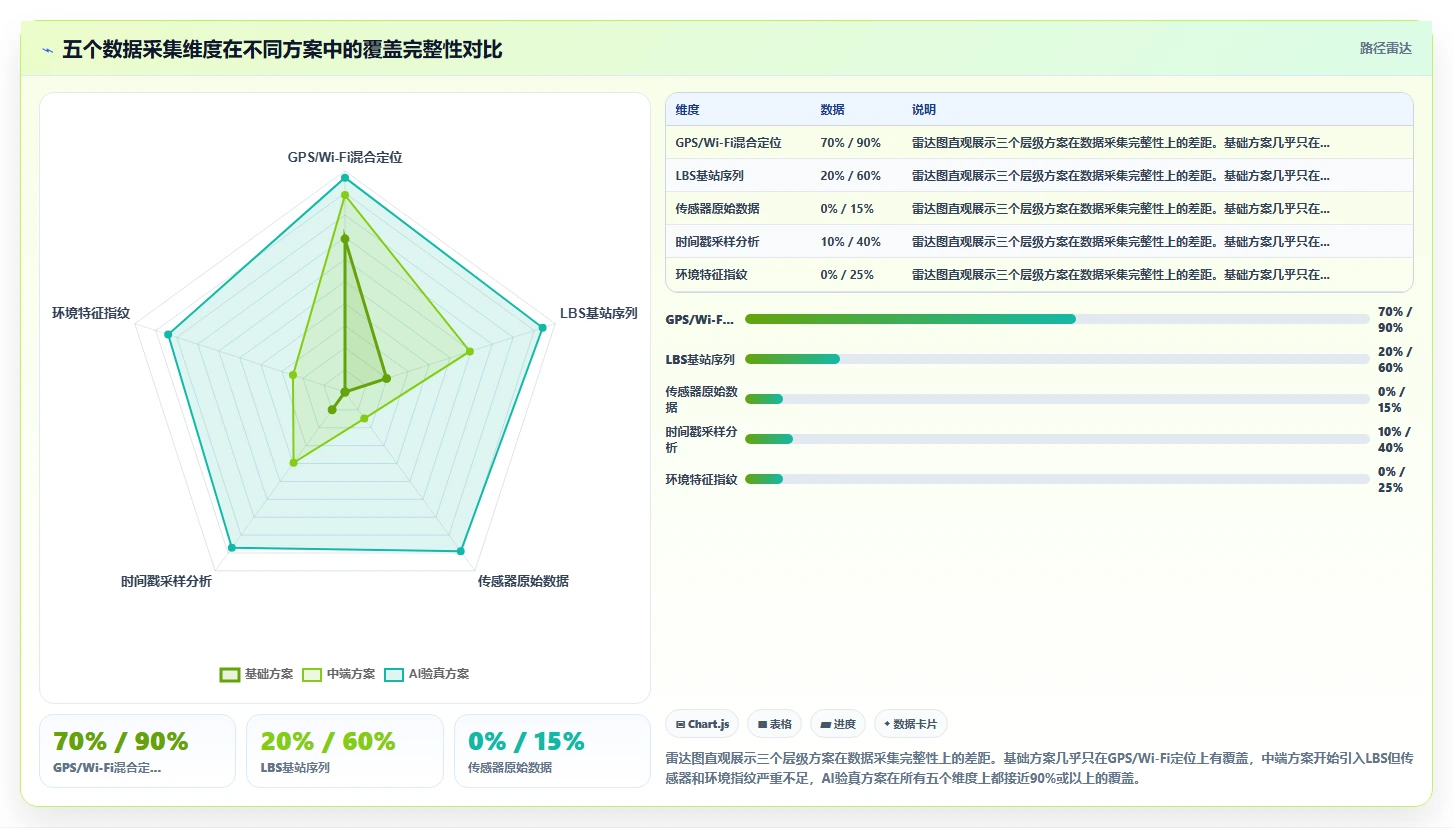The image size is (1453, 828).
Task: Open the 数据卡片 chip
Action: pyautogui.click(x=911, y=724)
